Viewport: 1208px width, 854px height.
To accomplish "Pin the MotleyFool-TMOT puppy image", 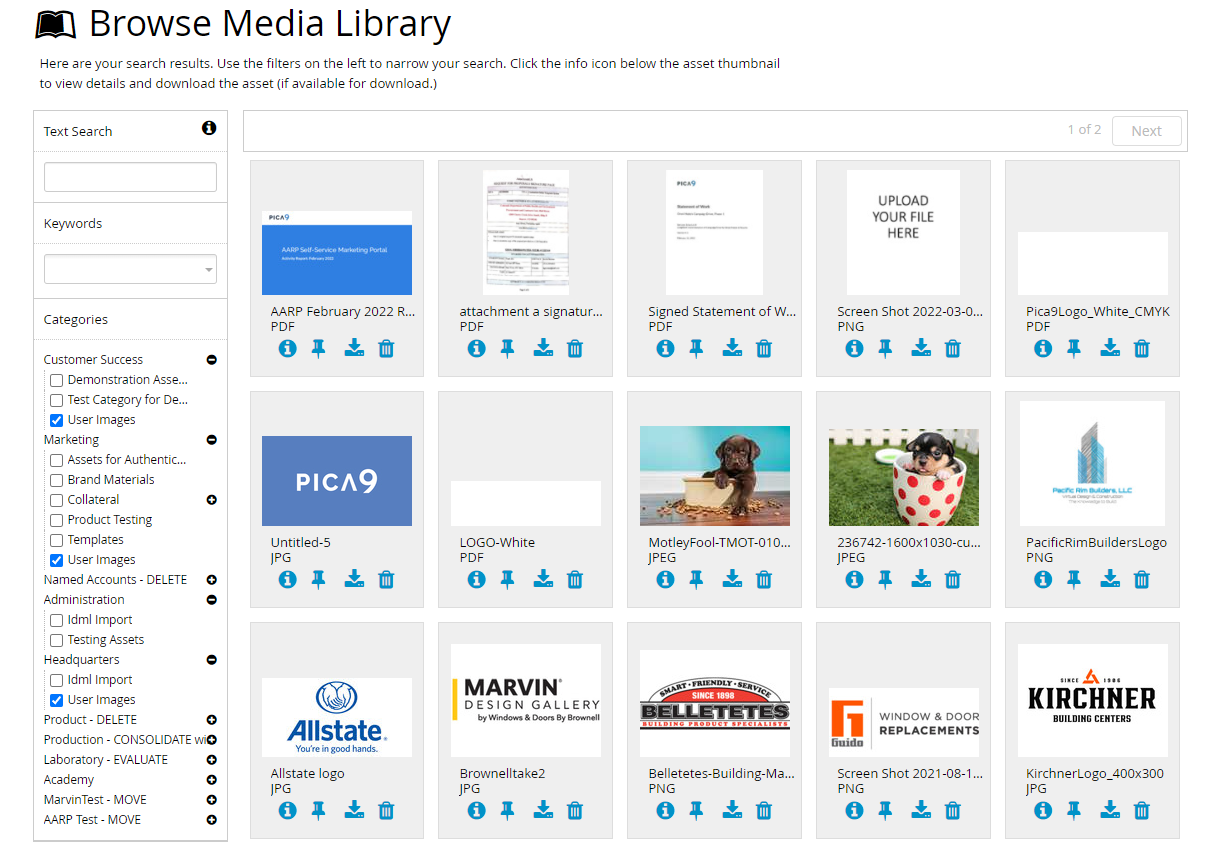I will point(696,579).
